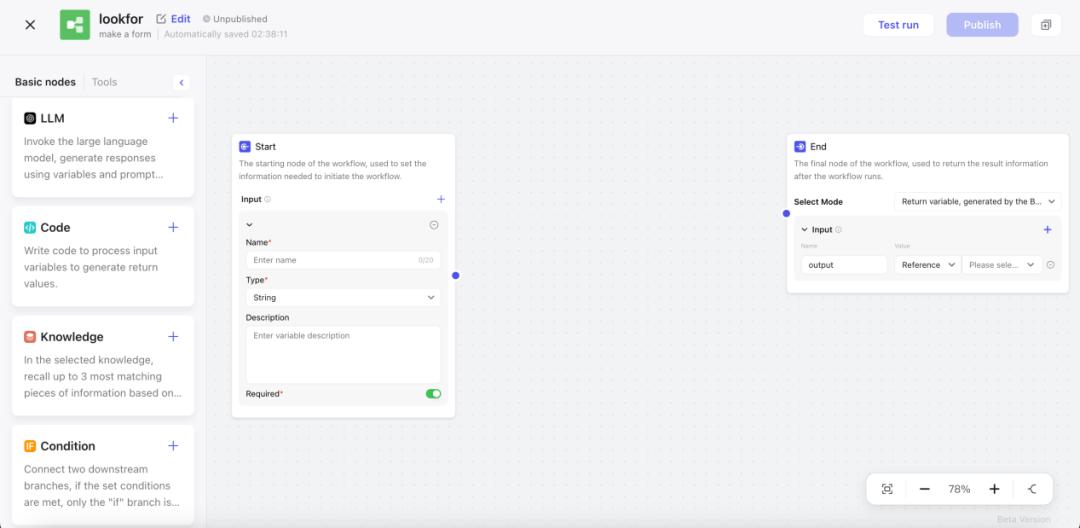
Task: Zoom in the canvas with the plus icon
Action: coord(994,489)
